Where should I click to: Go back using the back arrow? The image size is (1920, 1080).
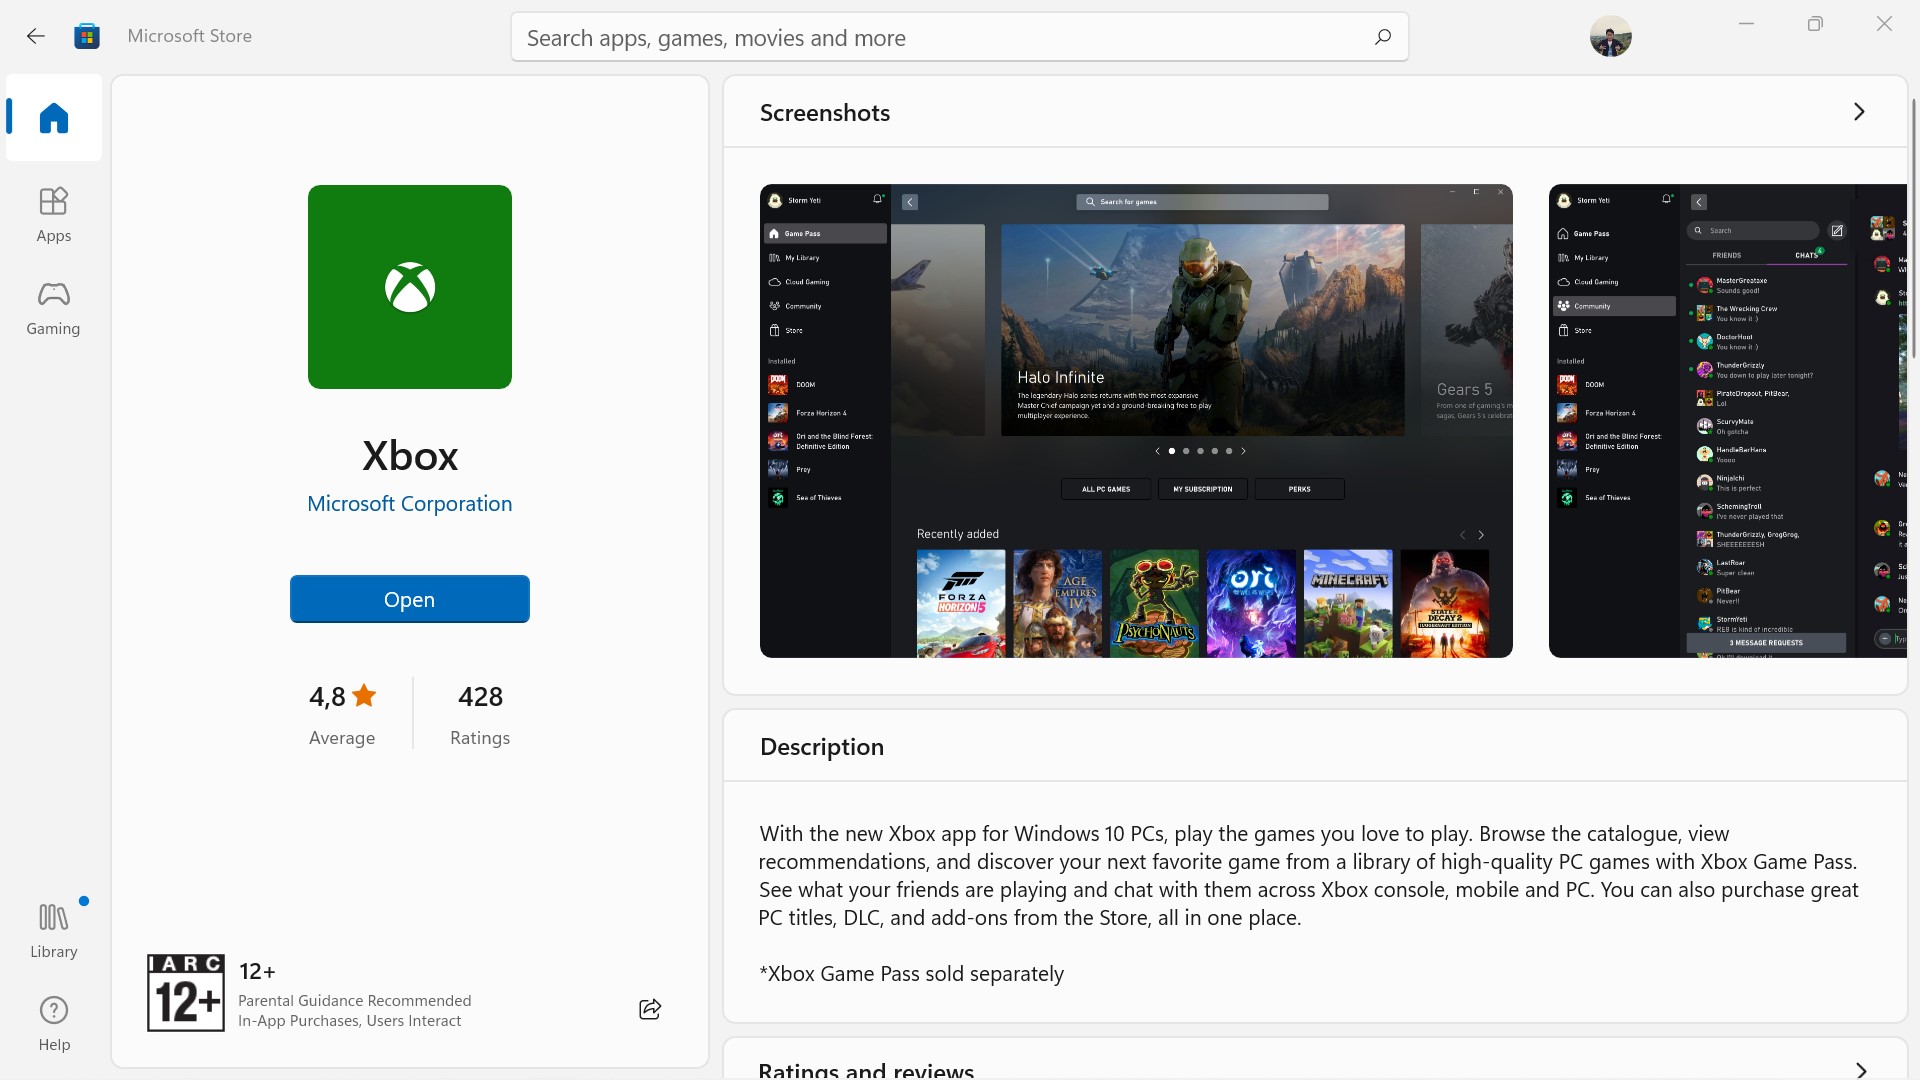coord(36,36)
